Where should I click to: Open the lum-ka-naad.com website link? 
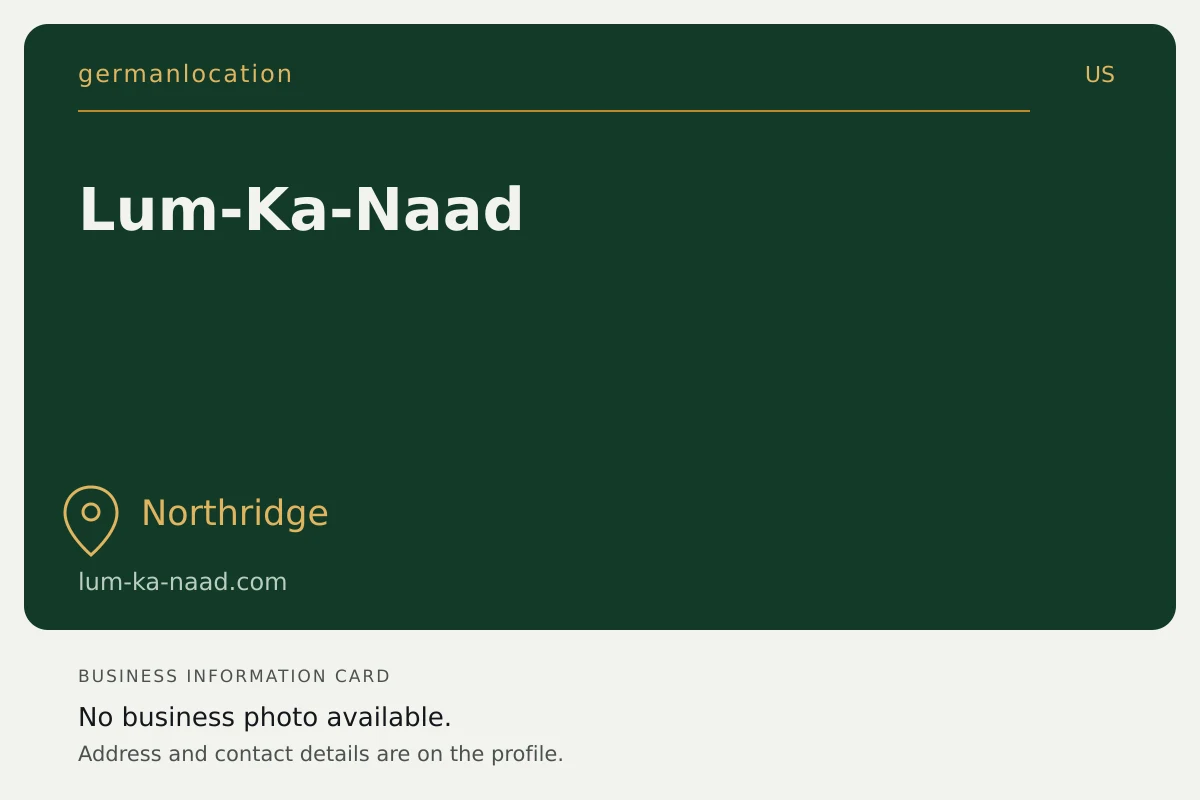[x=182, y=582]
